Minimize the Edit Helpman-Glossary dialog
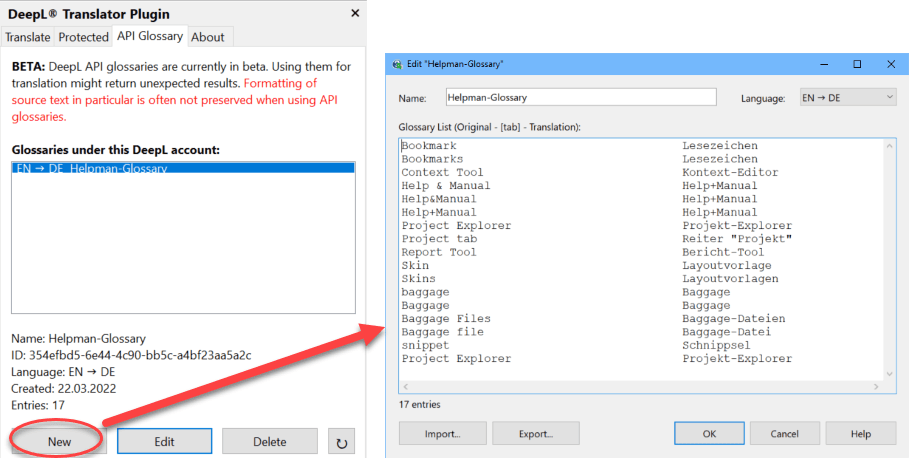Image resolution: width=909 pixels, height=458 pixels. 824,64
